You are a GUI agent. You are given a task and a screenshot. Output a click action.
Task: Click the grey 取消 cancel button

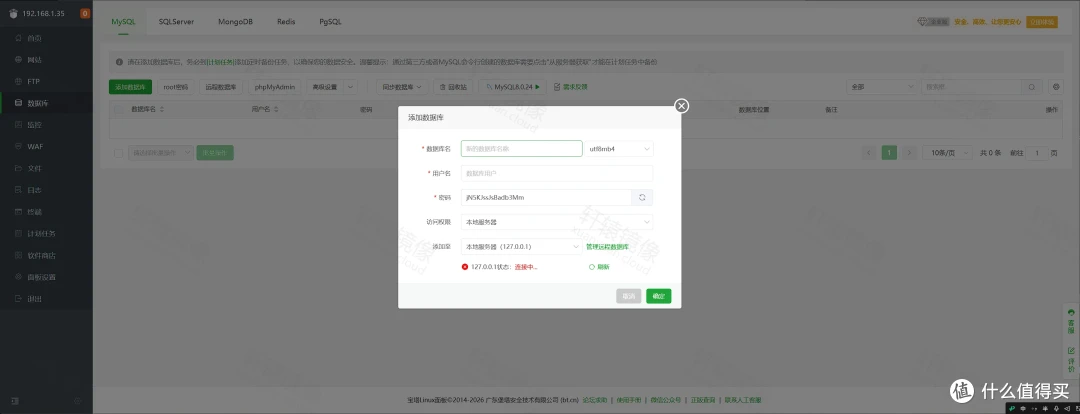coord(629,296)
